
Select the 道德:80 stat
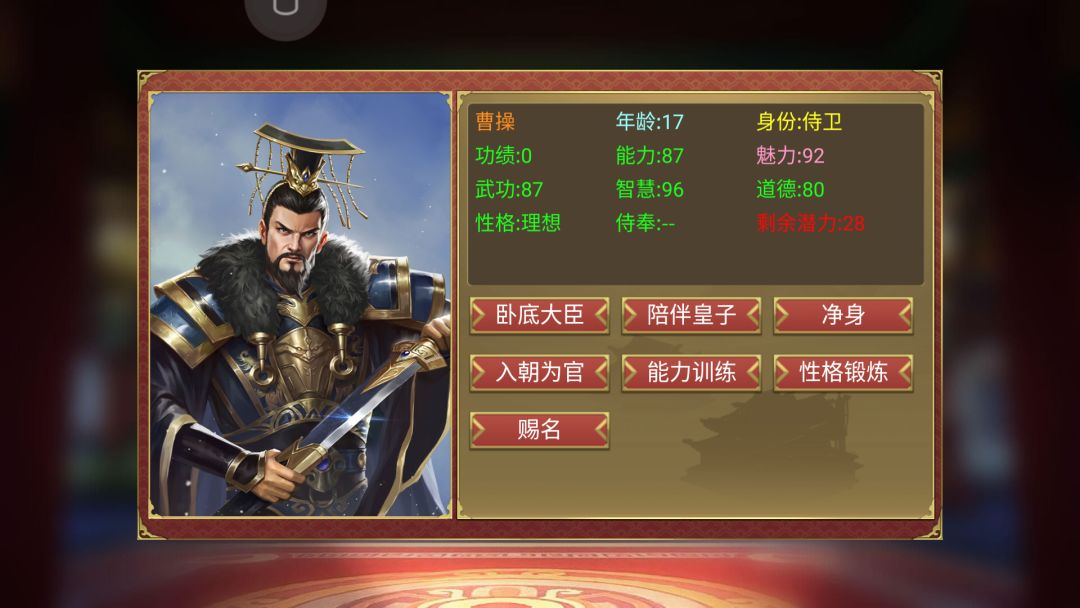790,189
